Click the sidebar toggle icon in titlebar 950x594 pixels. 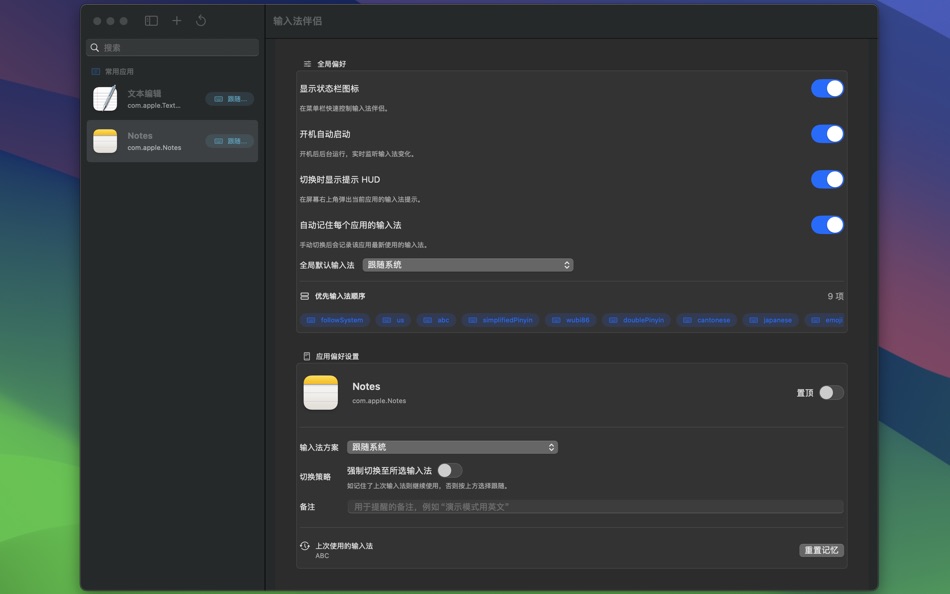pyautogui.click(x=151, y=20)
